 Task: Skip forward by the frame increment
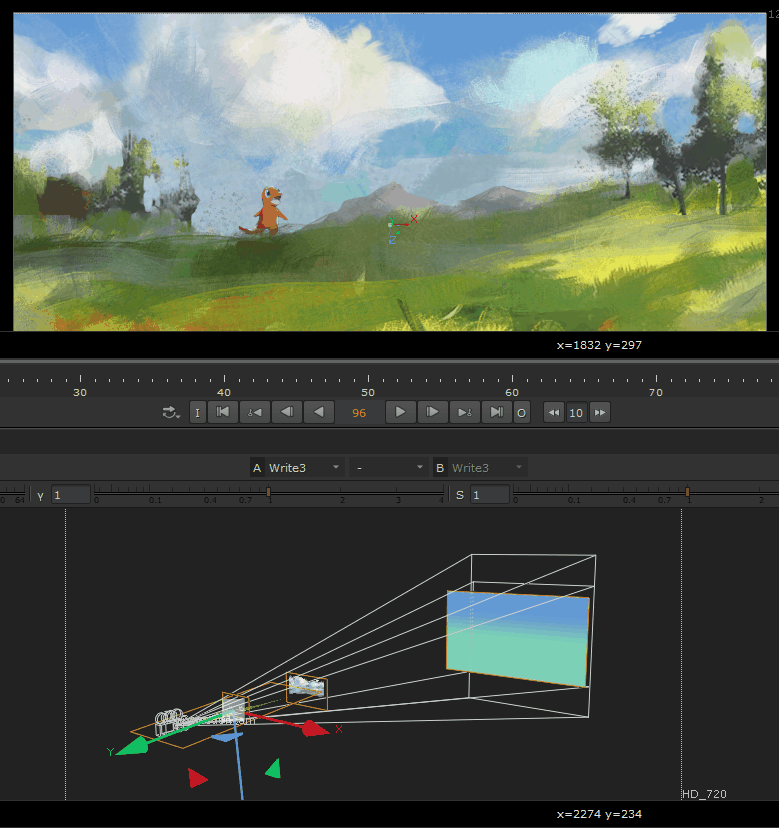(600, 412)
